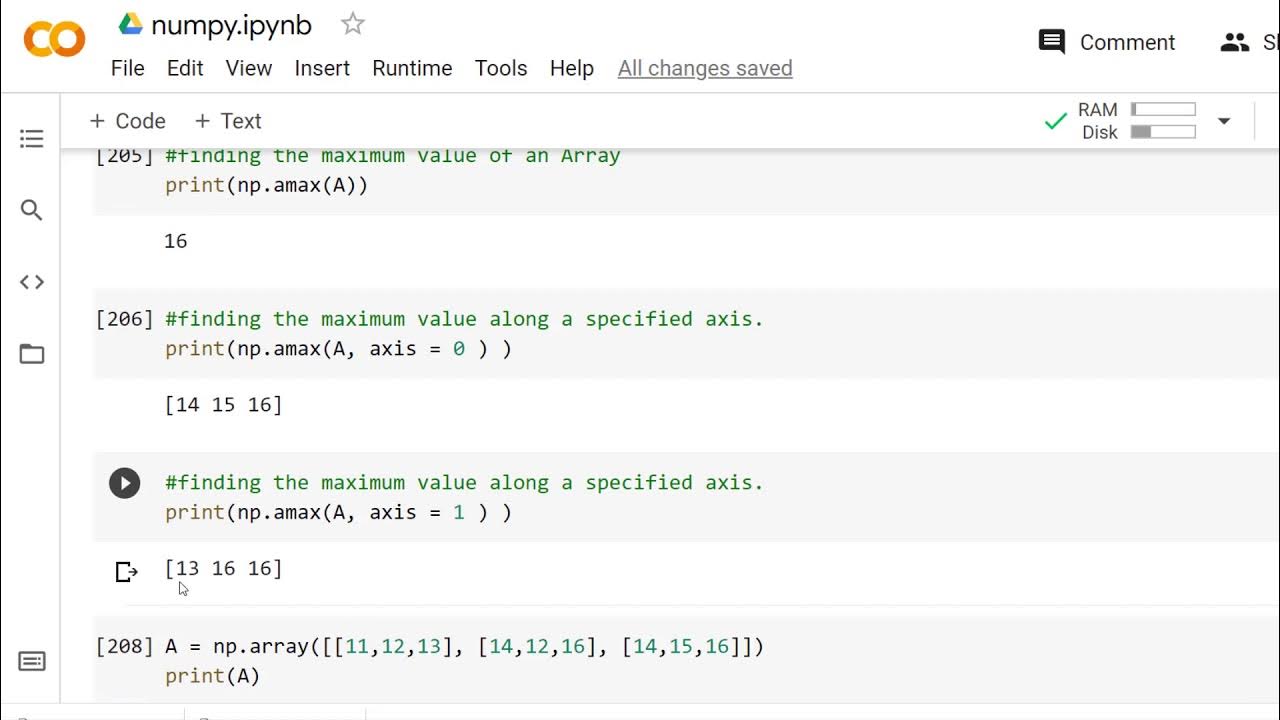Viewport: 1280px width, 720px height.
Task: Open the Files folder icon in sidebar
Action: (32, 354)
